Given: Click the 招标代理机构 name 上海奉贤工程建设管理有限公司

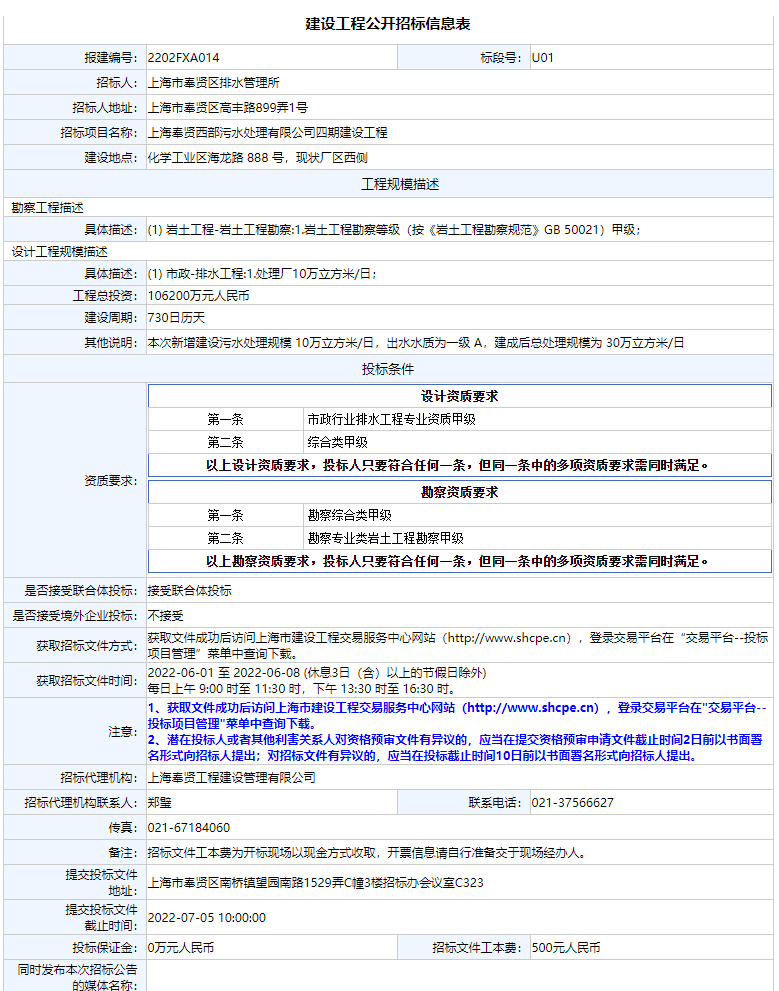Looking at the screenshot, I should click(231, 777).
